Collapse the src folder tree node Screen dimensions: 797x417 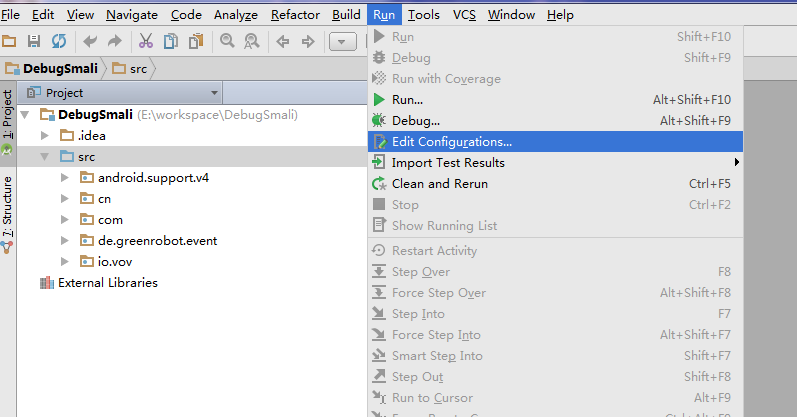(x=44, y=157)
